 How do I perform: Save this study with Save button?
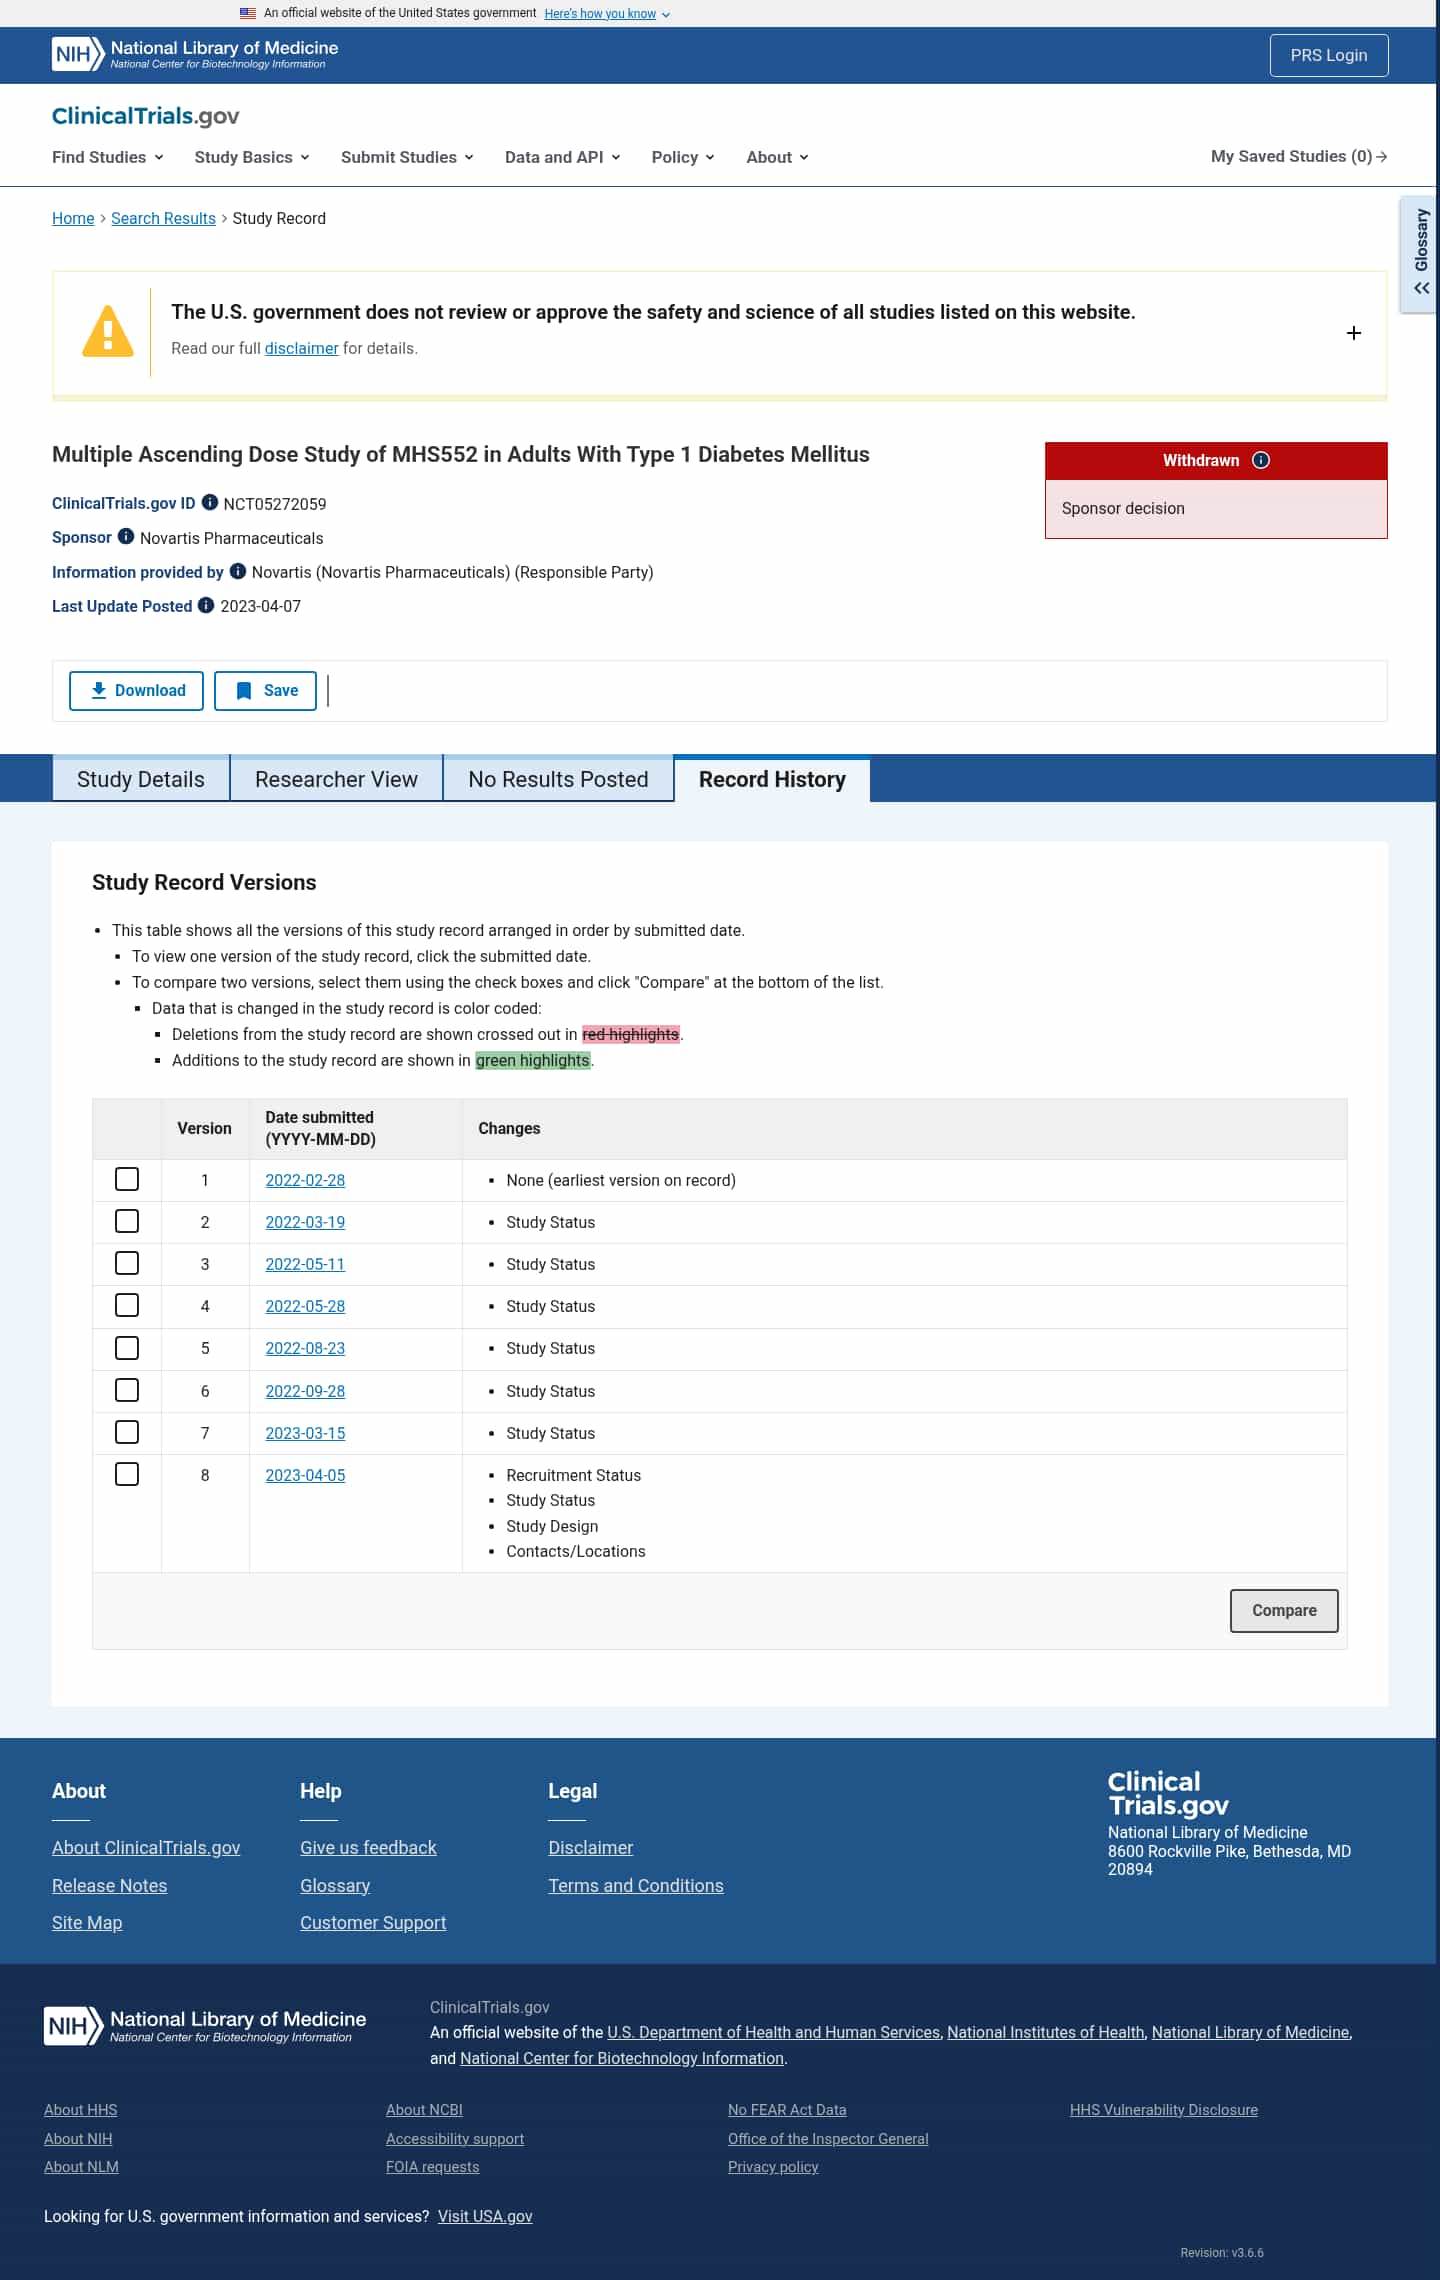click(x=265, y=691)
